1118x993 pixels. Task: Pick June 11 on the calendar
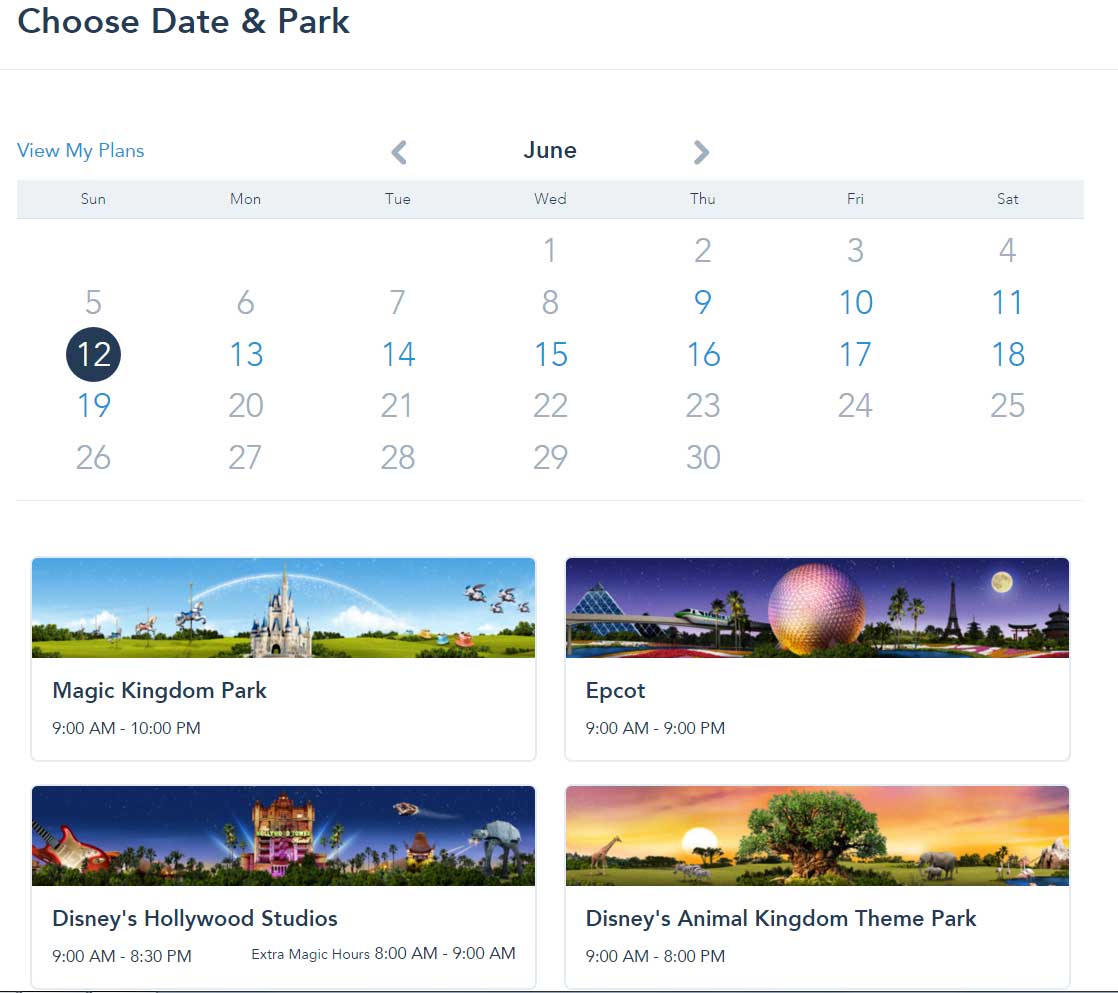pos(1007,302)
